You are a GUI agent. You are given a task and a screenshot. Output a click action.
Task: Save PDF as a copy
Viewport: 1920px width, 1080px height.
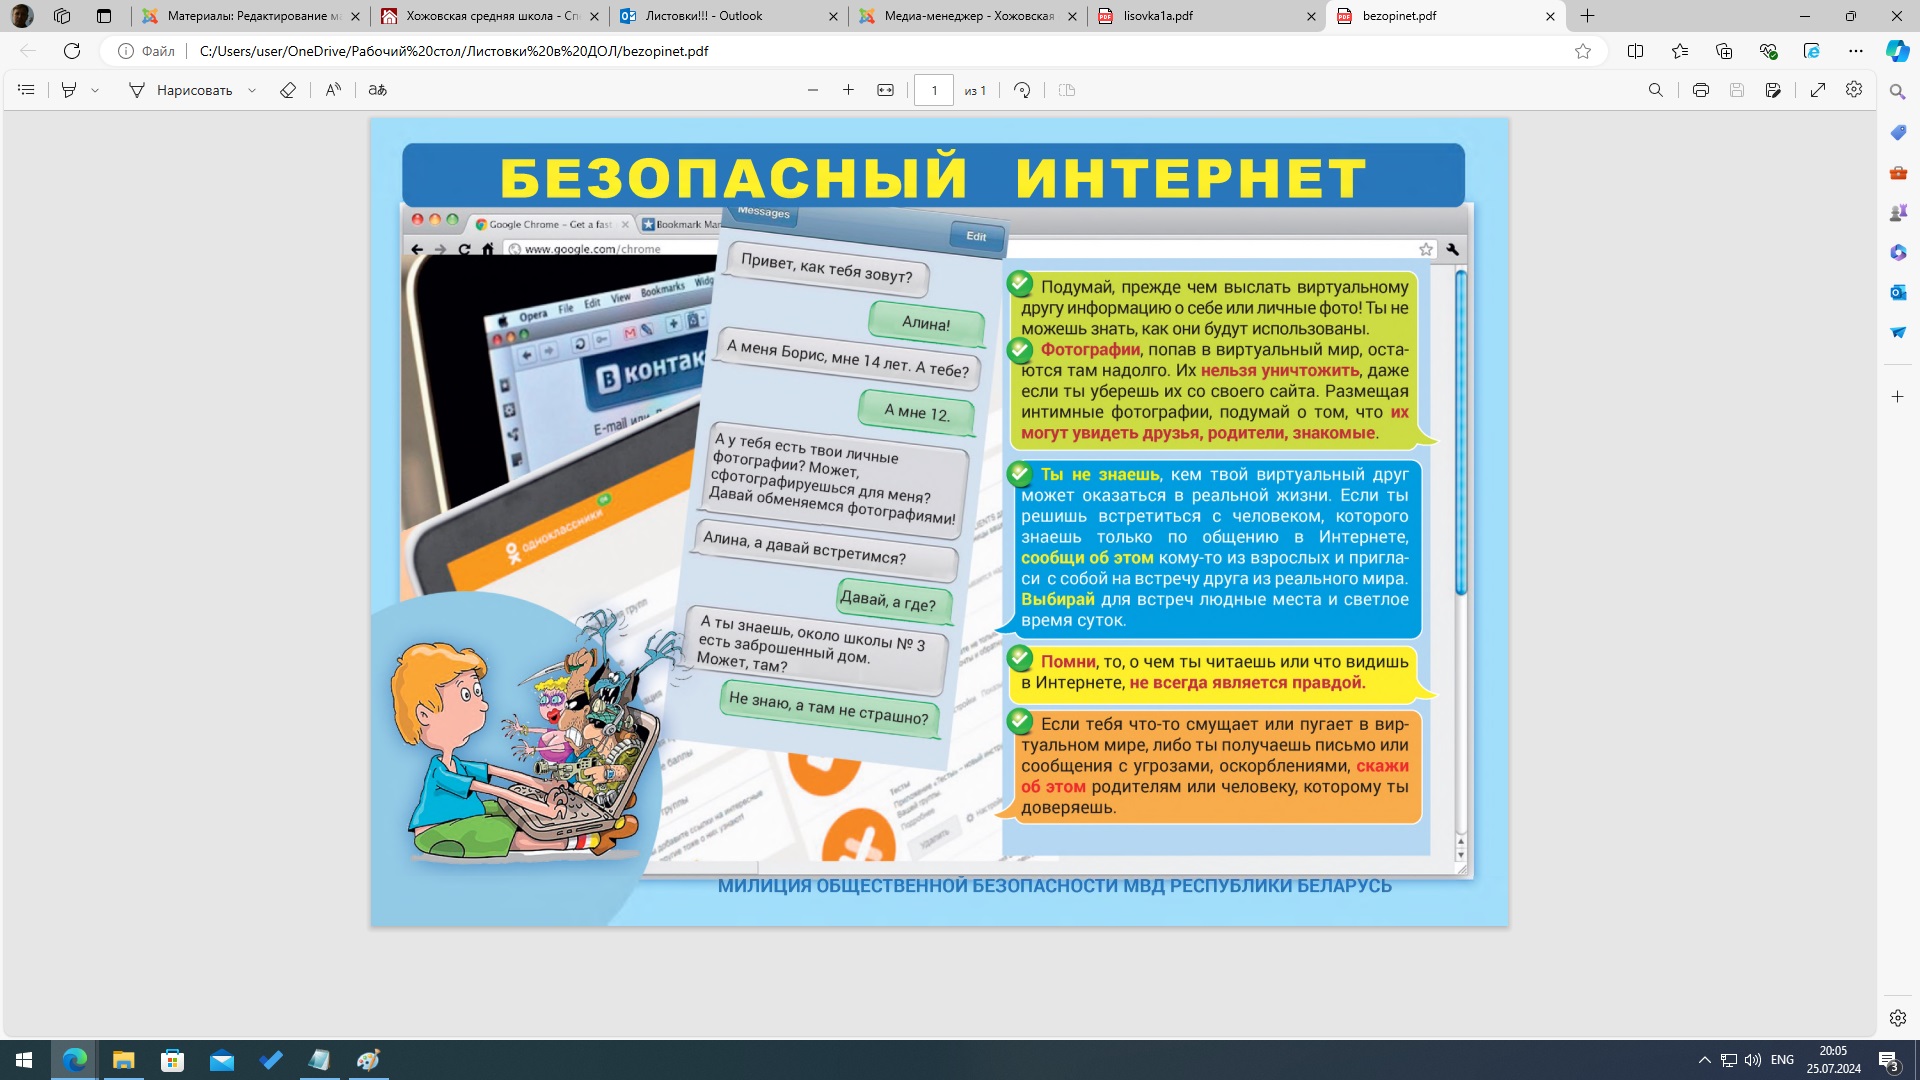(x=1773, y=90)
